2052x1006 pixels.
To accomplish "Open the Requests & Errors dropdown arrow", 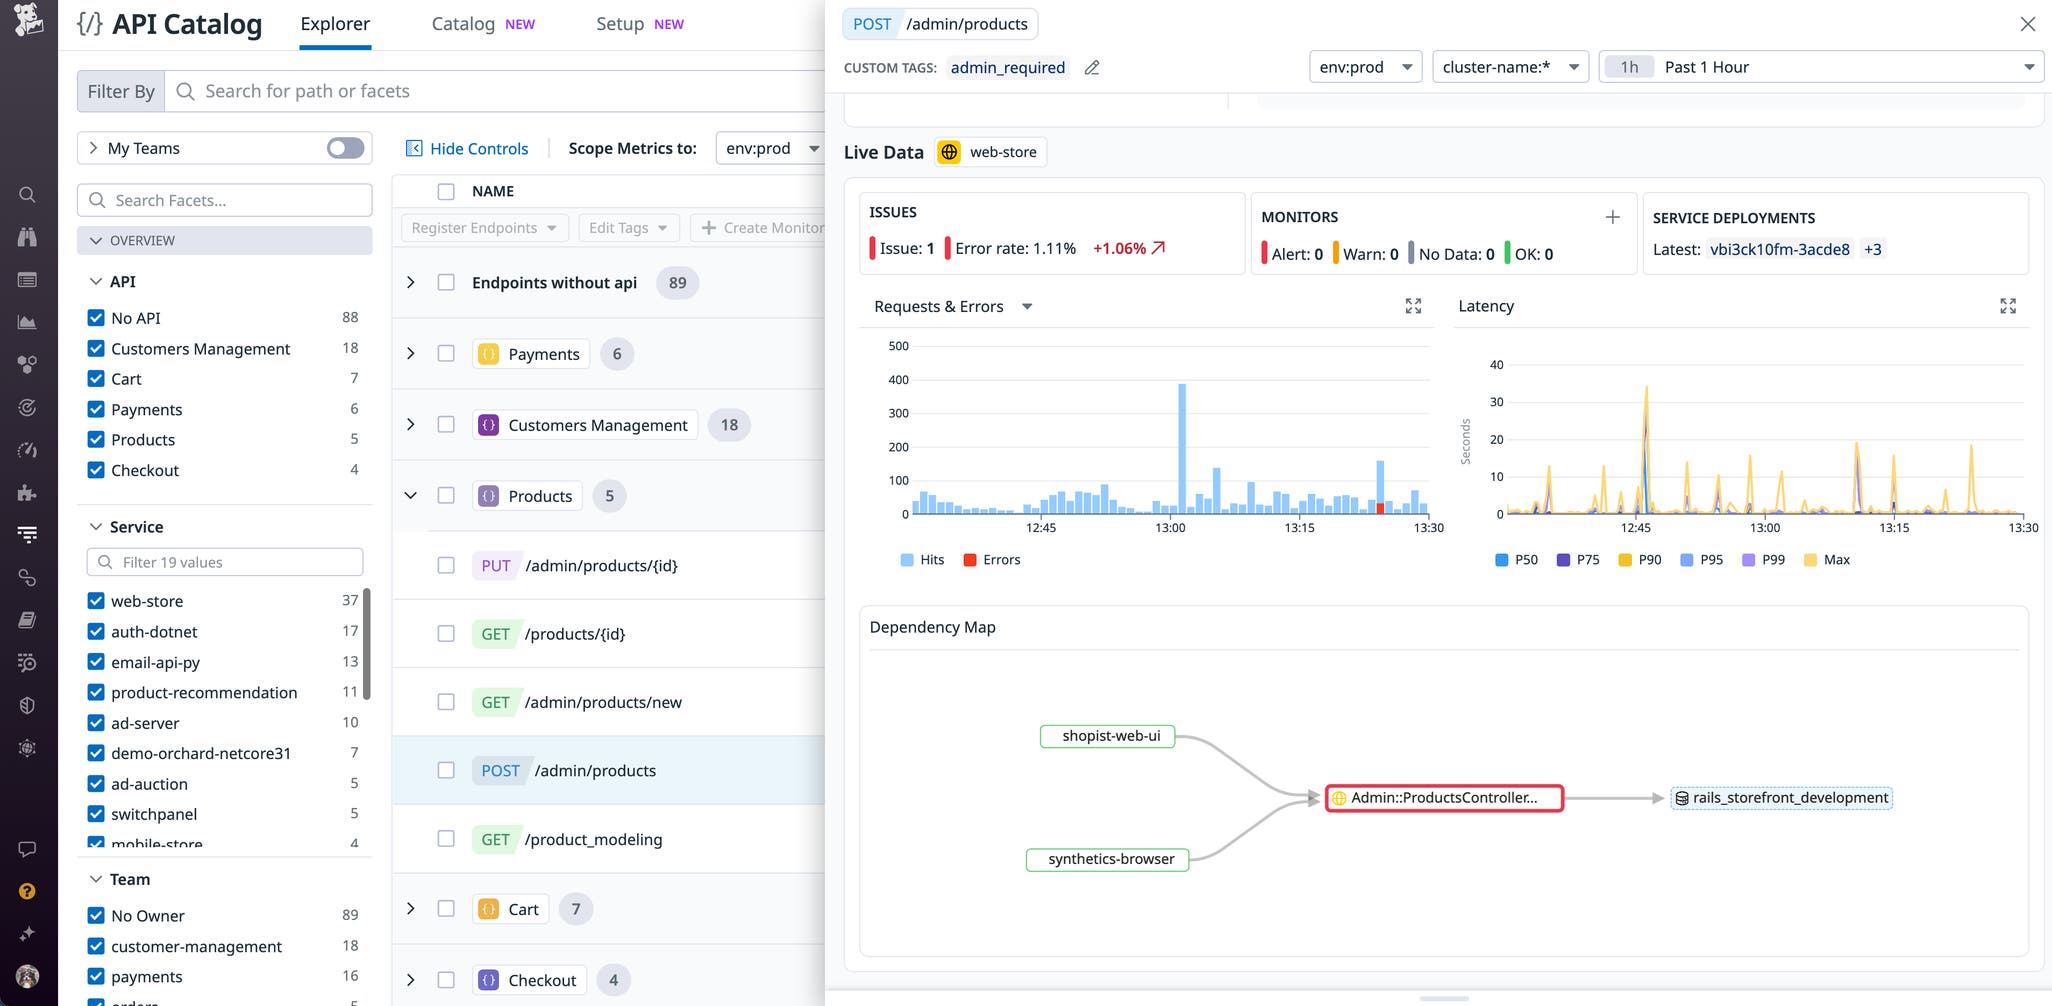I will pyautogui.click(x=1027, y=307).
